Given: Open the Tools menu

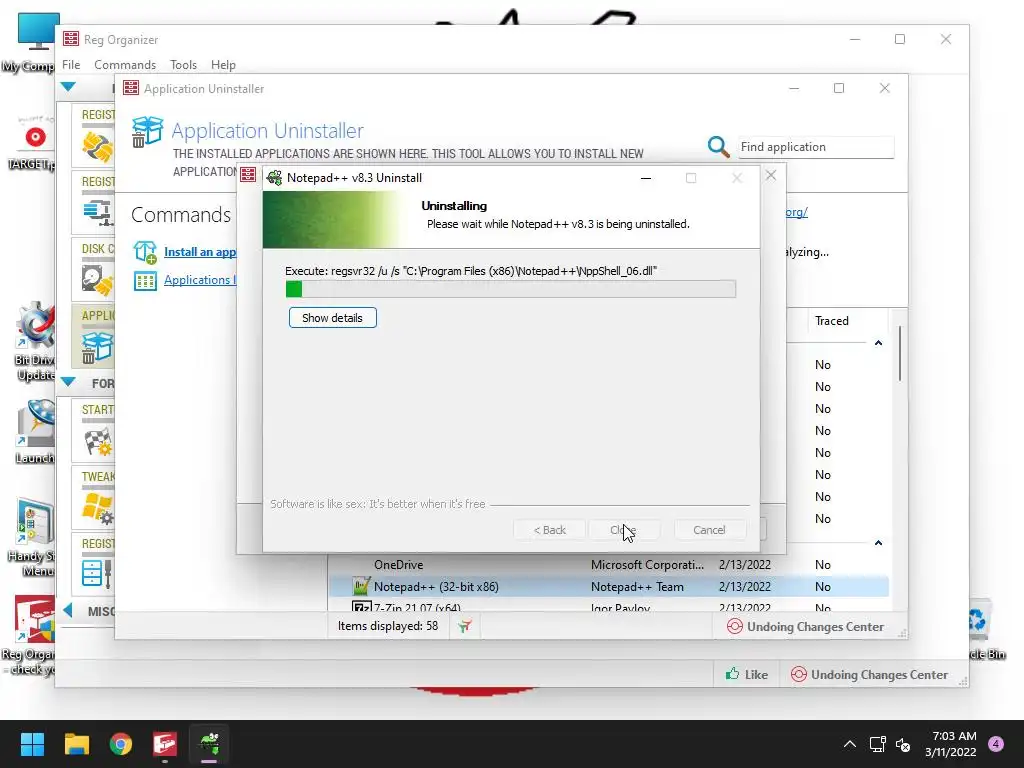Looking at the screenshot, I should pos(184,65).
